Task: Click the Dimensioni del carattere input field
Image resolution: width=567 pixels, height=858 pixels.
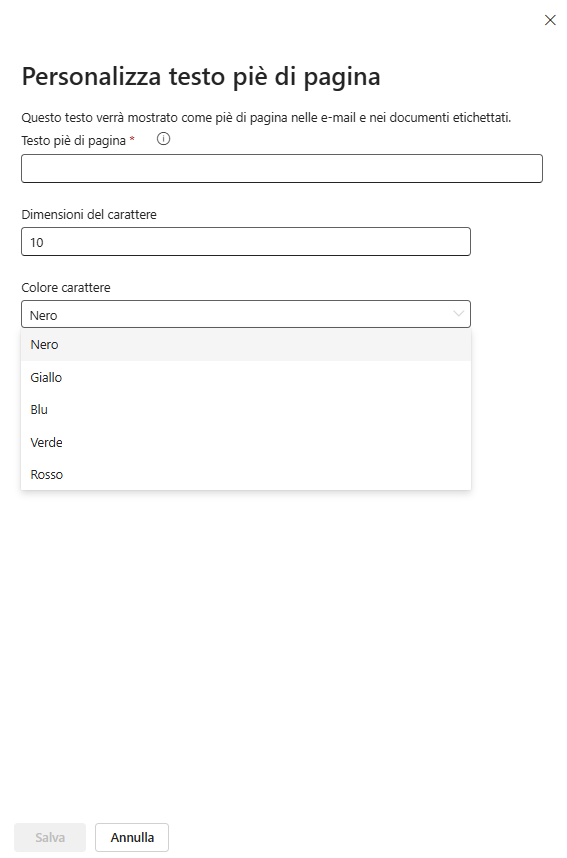Action: click(246, 242)
